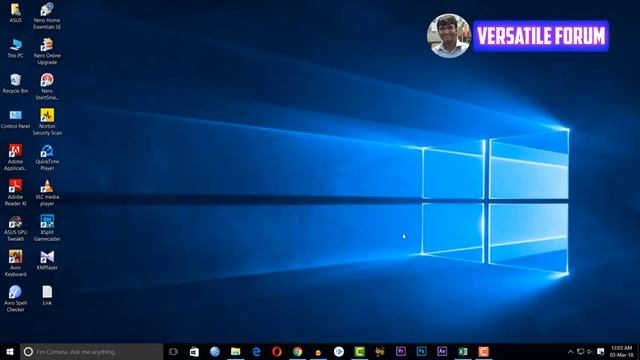Viewport: 640px width, 360px height.
Task: Open the network icon in system tray
Action: pos(580,351)
